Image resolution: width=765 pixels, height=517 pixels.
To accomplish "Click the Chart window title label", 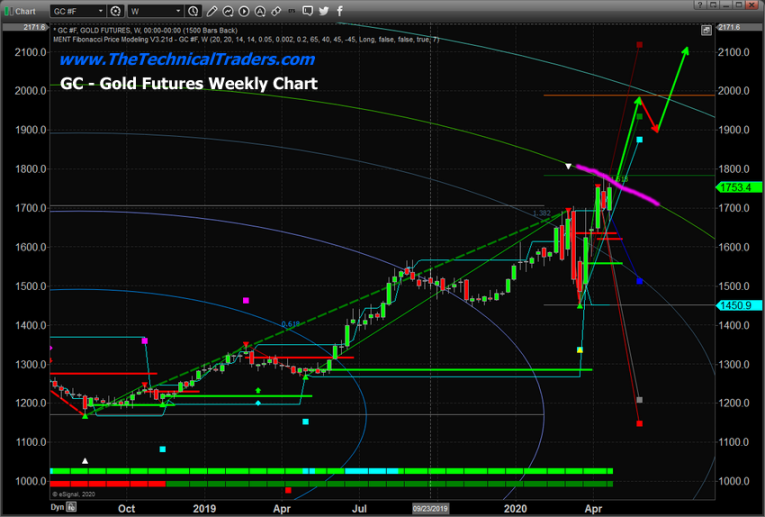I will tap(25, 11).
